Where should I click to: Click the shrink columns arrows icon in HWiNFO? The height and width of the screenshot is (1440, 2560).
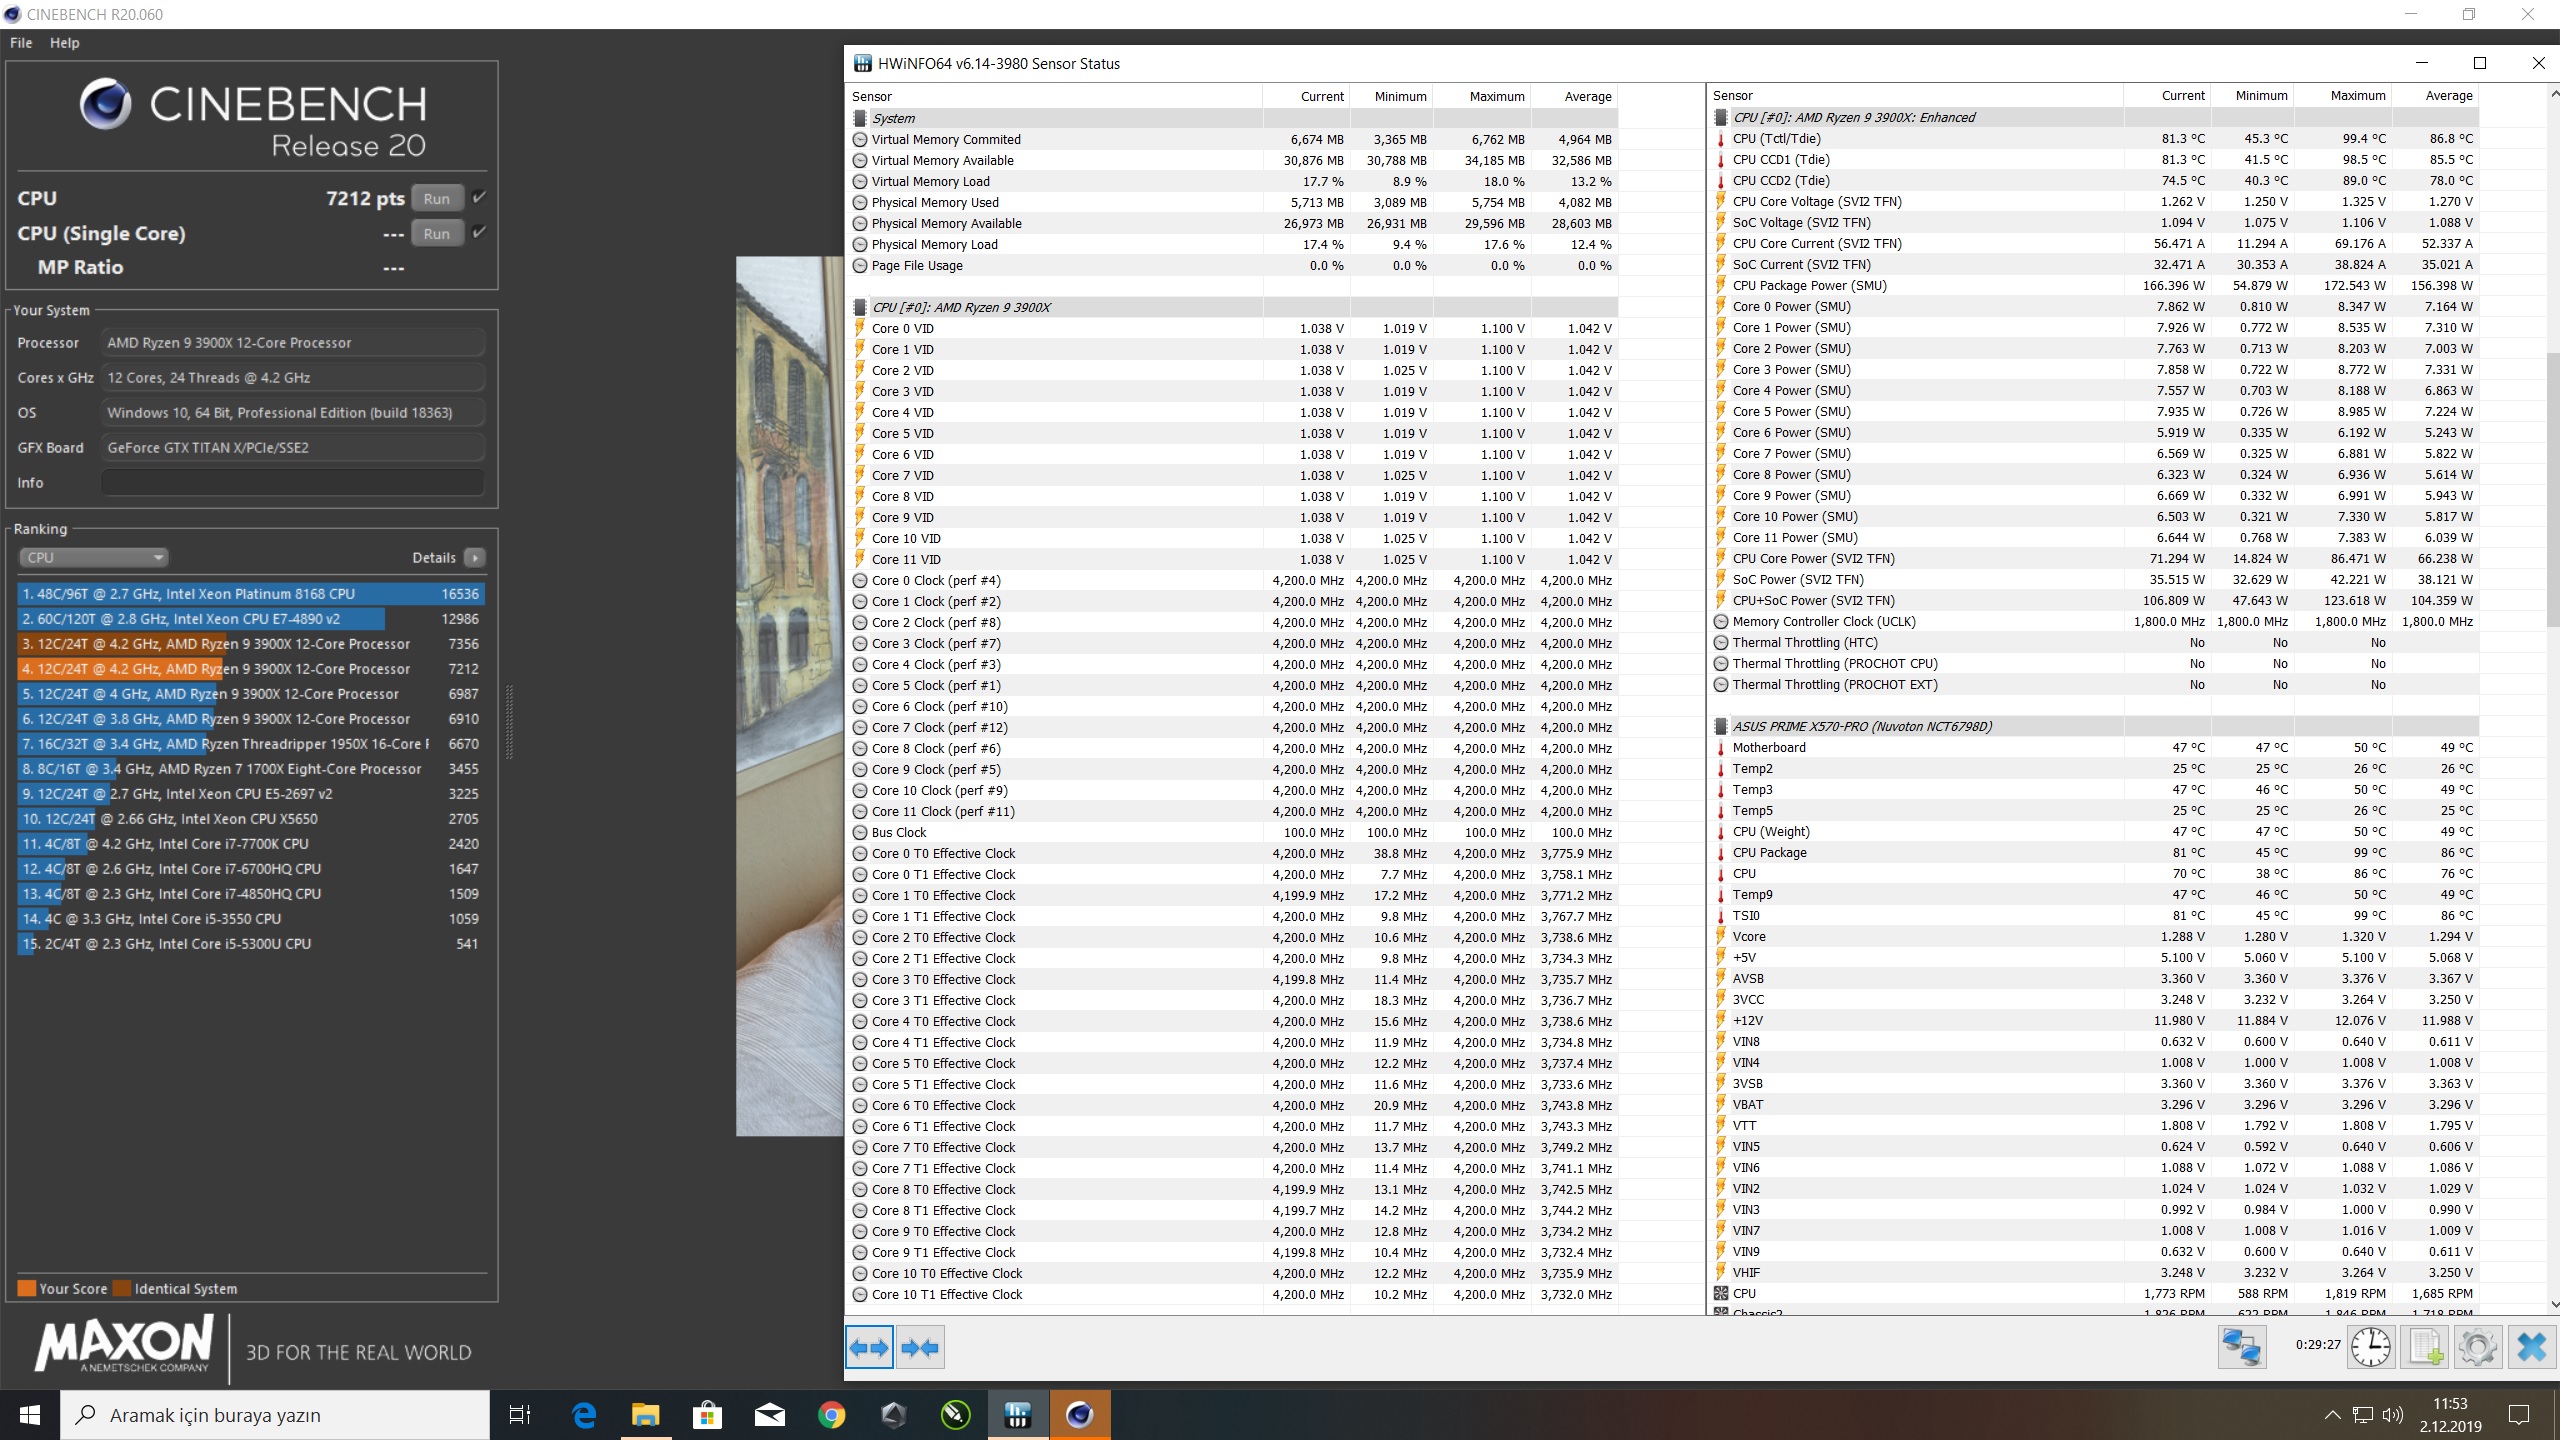click(920, 1348)
